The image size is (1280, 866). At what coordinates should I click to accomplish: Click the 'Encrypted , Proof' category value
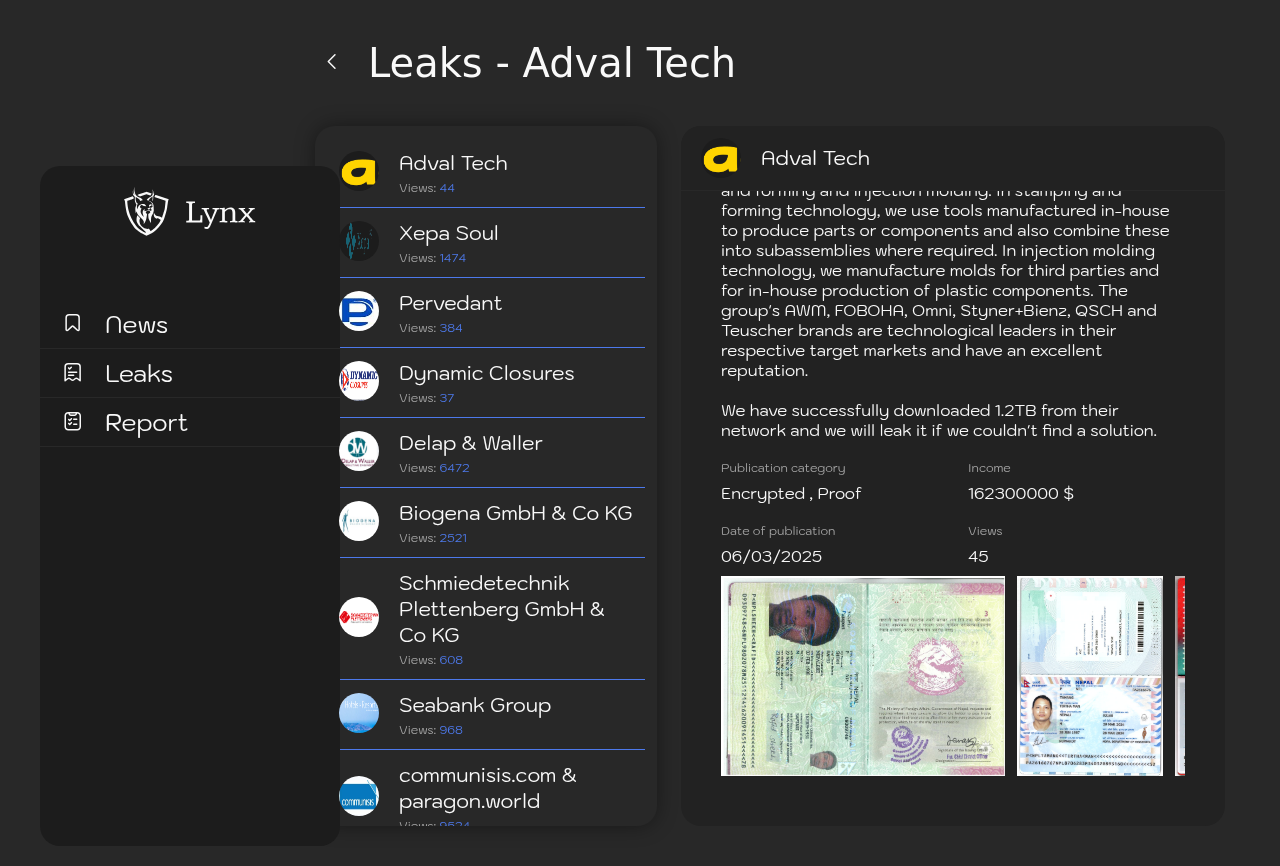(x=791, y=493)
